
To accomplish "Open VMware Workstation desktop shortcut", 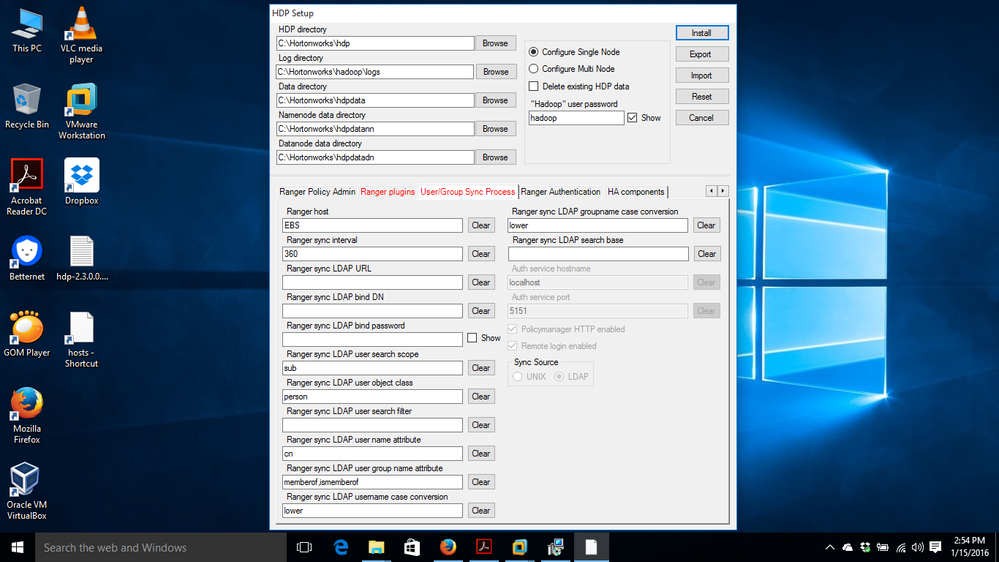I will coord(81,102).
